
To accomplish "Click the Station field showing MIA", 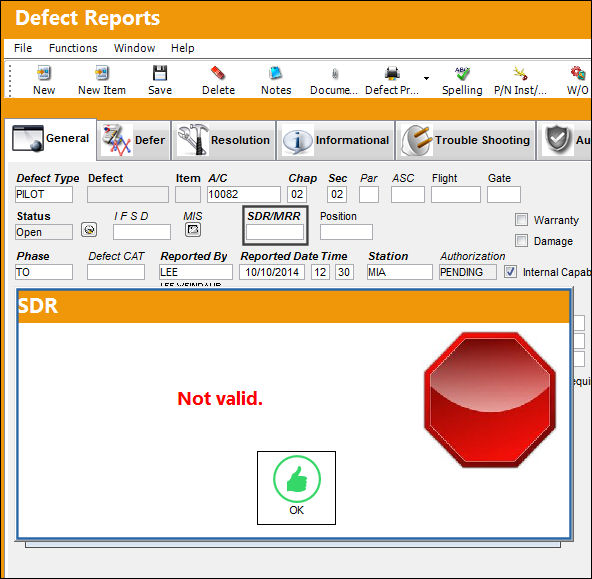I will 400,272.
